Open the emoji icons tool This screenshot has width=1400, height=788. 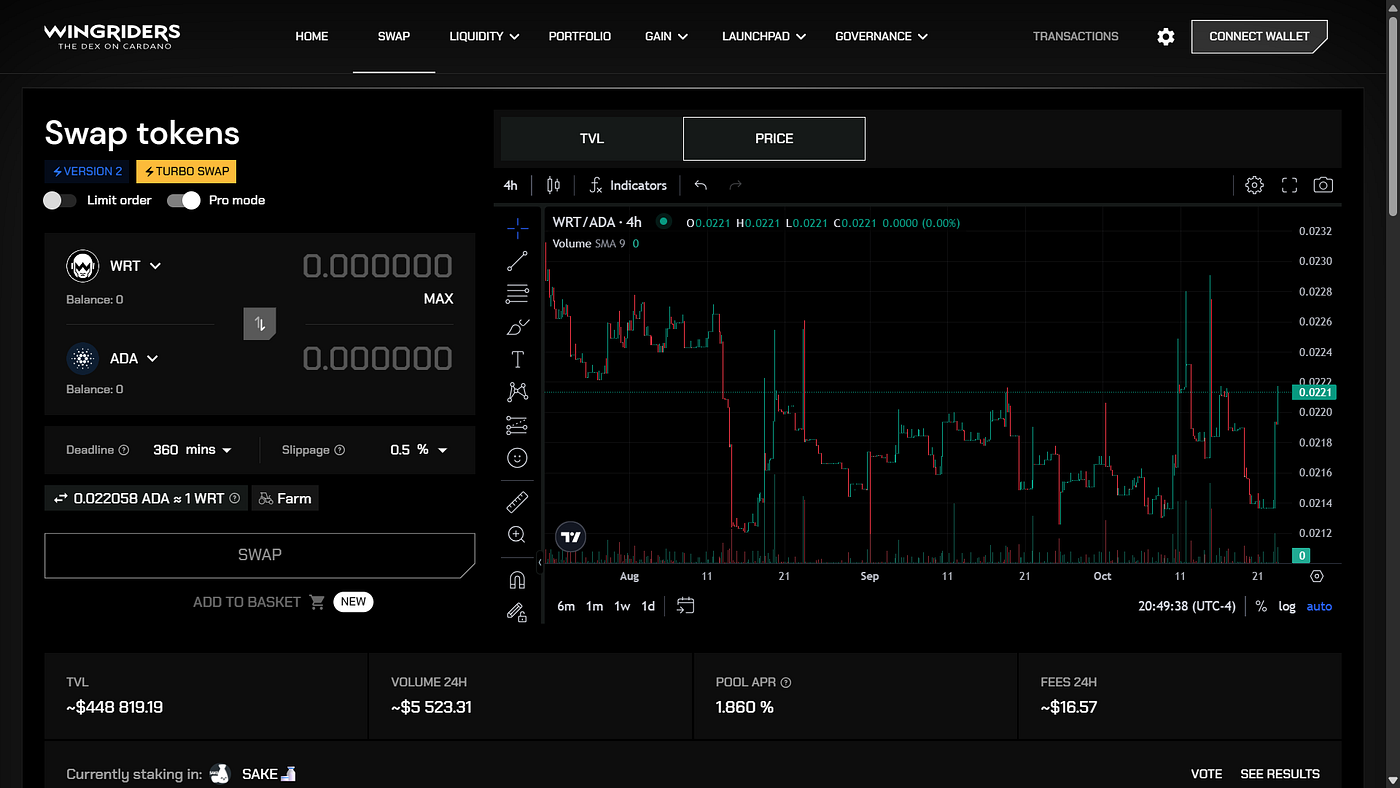(x=517, y=458)
